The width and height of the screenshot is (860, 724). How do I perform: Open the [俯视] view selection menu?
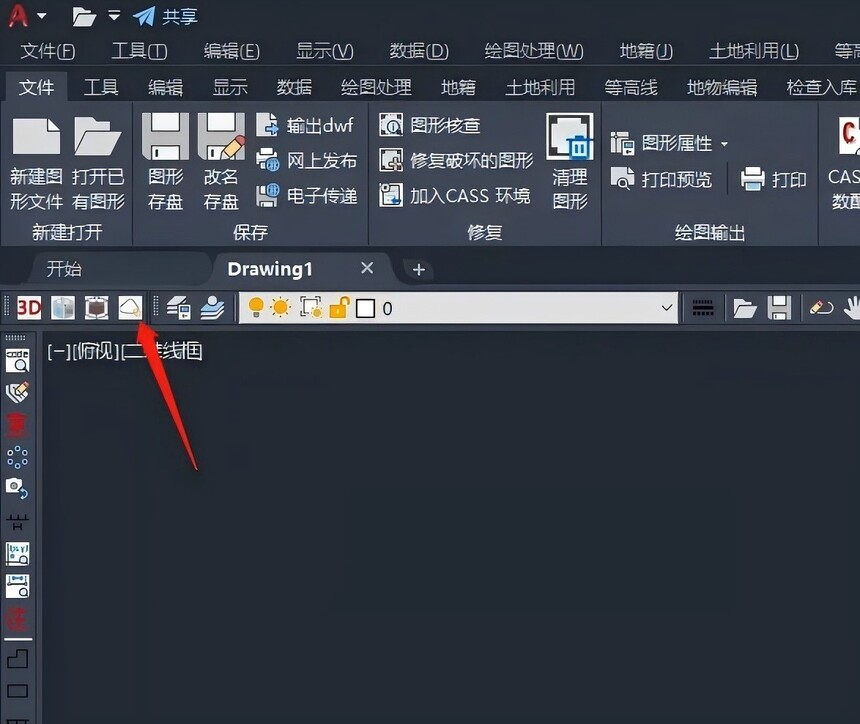point(95,351)
